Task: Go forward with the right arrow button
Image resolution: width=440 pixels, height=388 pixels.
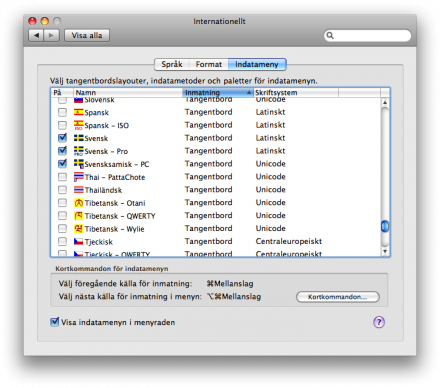Action: click(x=51, y=35)
